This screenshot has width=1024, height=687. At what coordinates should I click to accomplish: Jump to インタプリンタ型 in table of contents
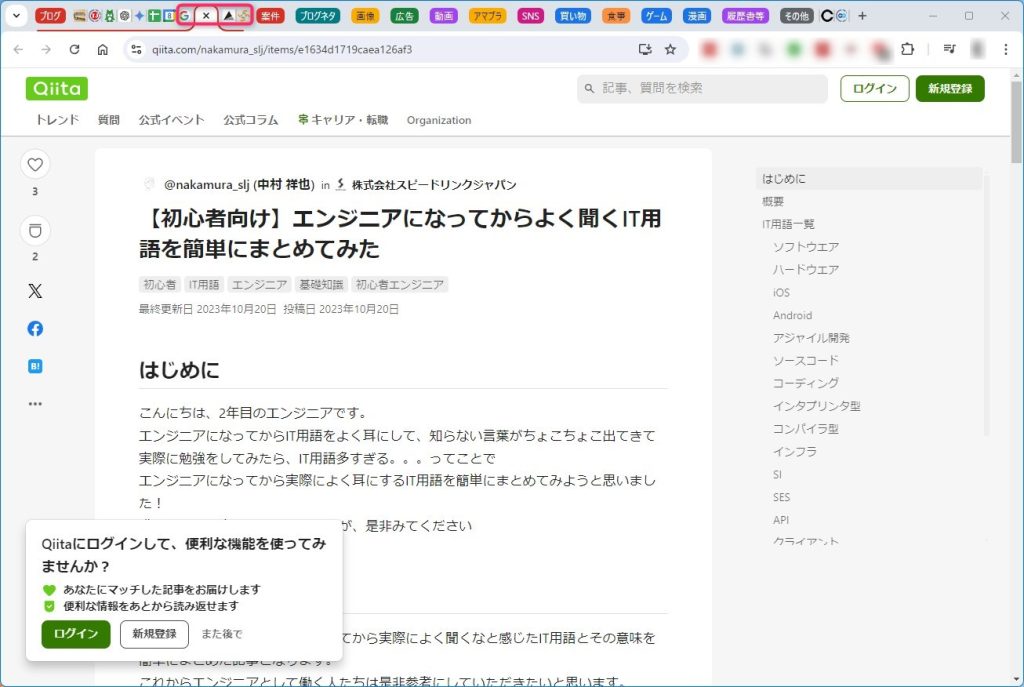tap(816, 406)
